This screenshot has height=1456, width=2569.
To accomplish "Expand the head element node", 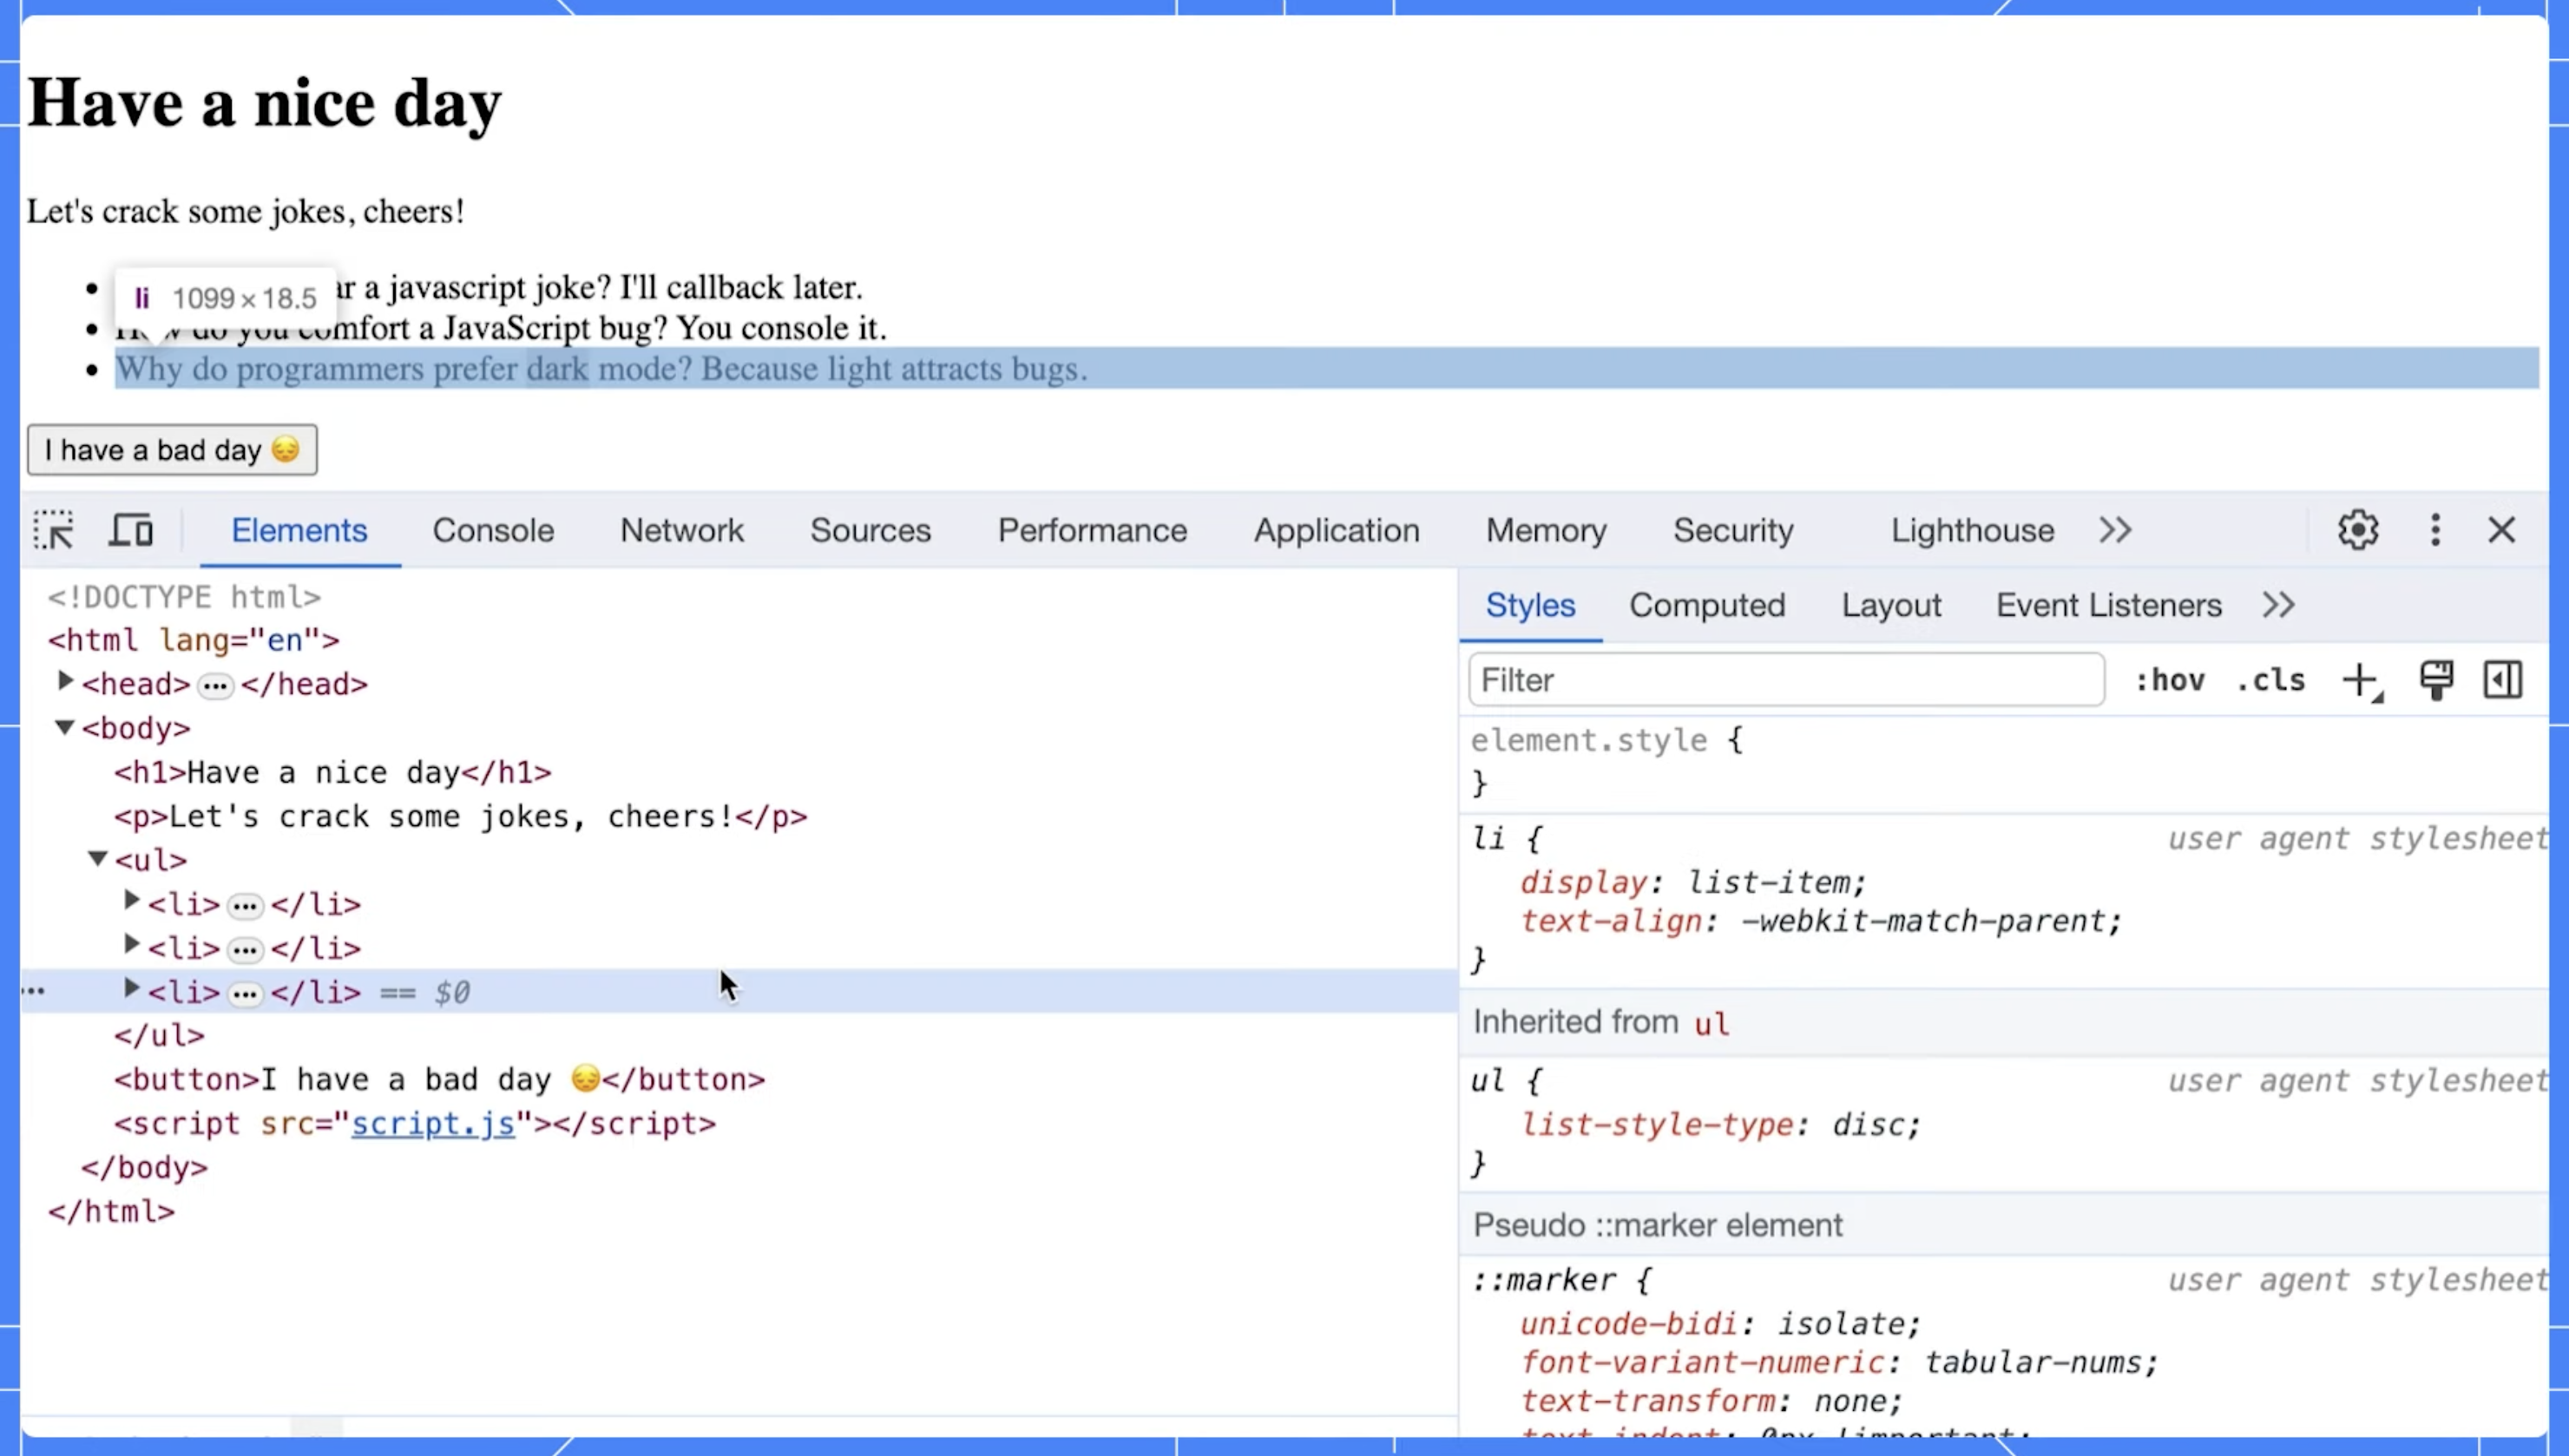I will point(66,682).
